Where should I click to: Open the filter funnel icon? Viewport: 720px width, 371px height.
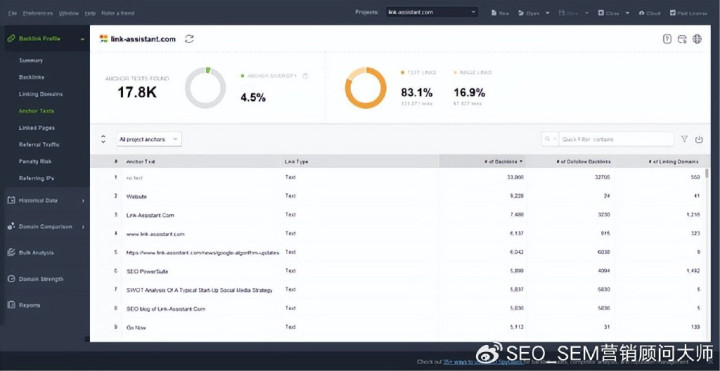pos(684,139)
